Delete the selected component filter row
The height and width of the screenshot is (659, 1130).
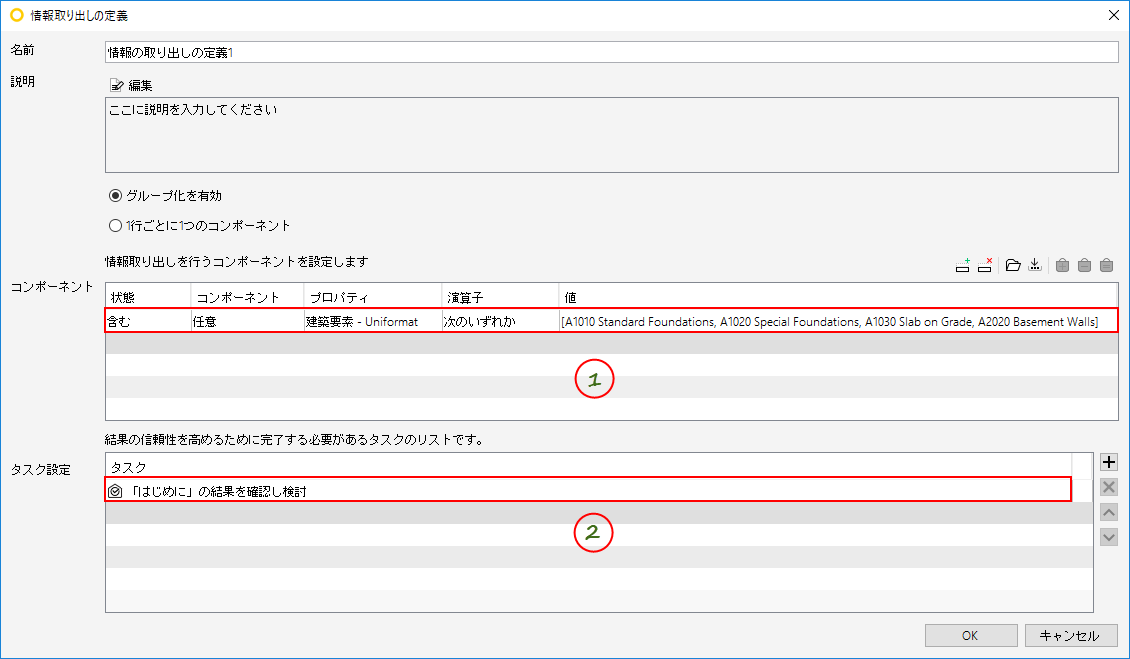point(984,265)
